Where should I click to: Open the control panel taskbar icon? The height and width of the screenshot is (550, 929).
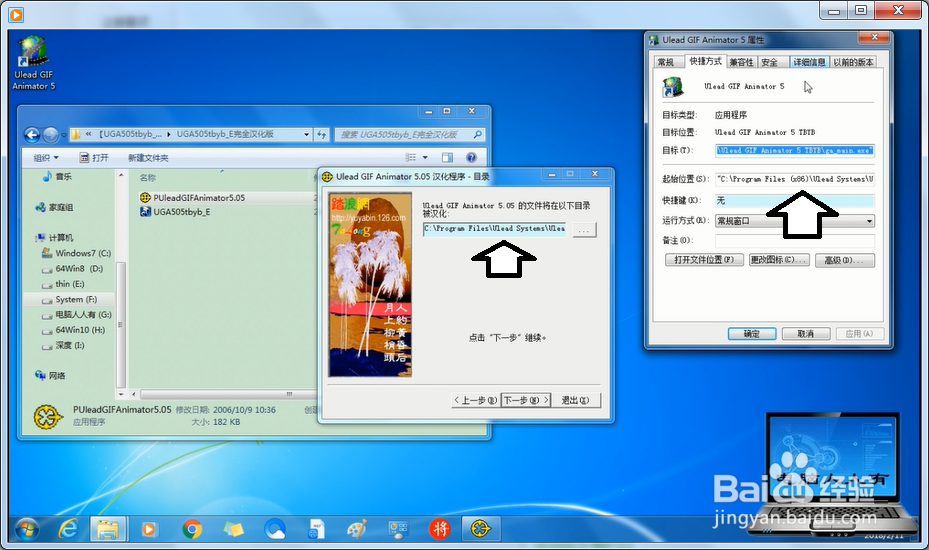pos(398,529)
